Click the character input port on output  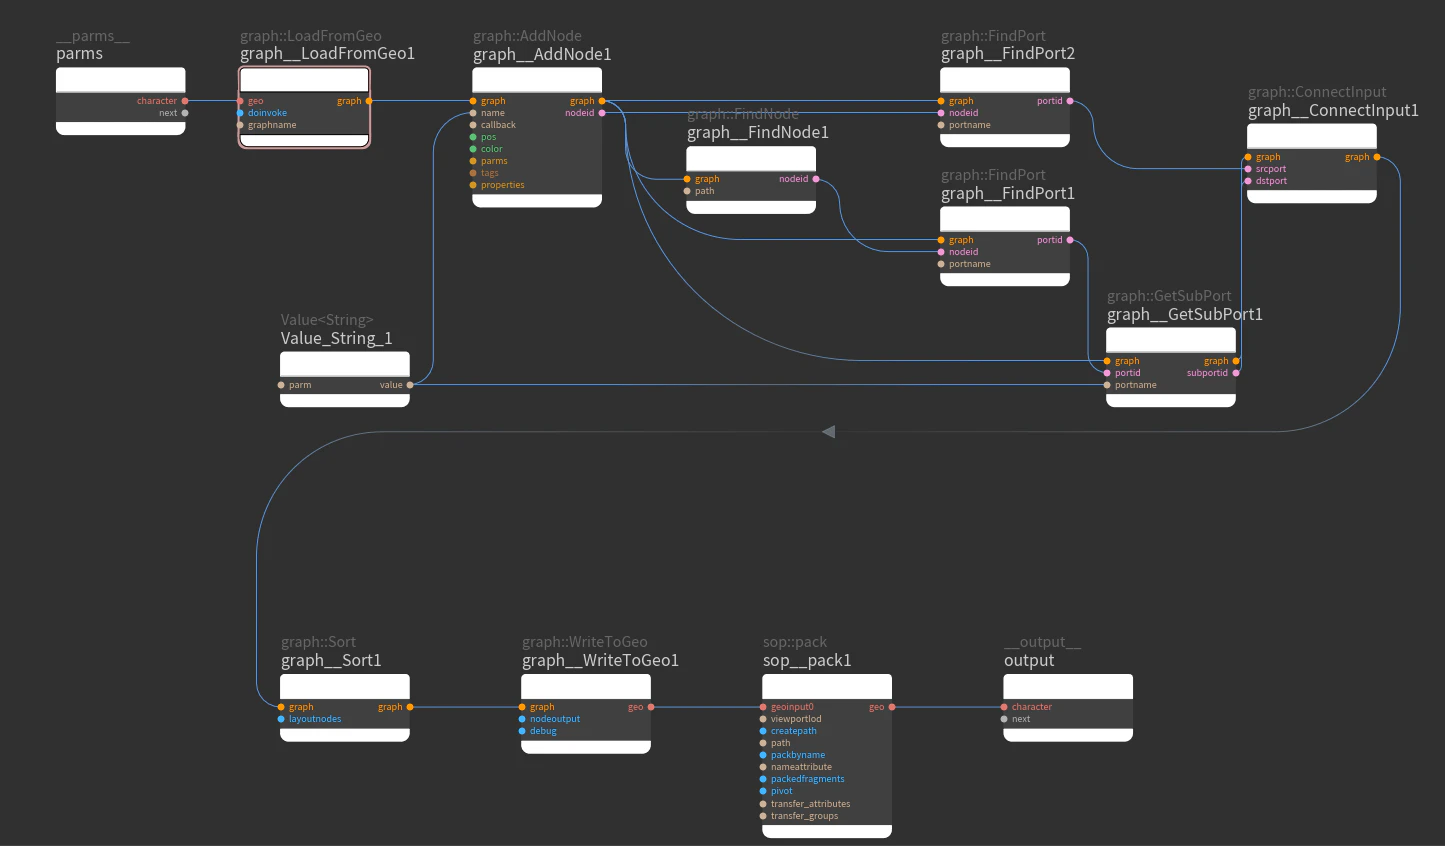1004,707
